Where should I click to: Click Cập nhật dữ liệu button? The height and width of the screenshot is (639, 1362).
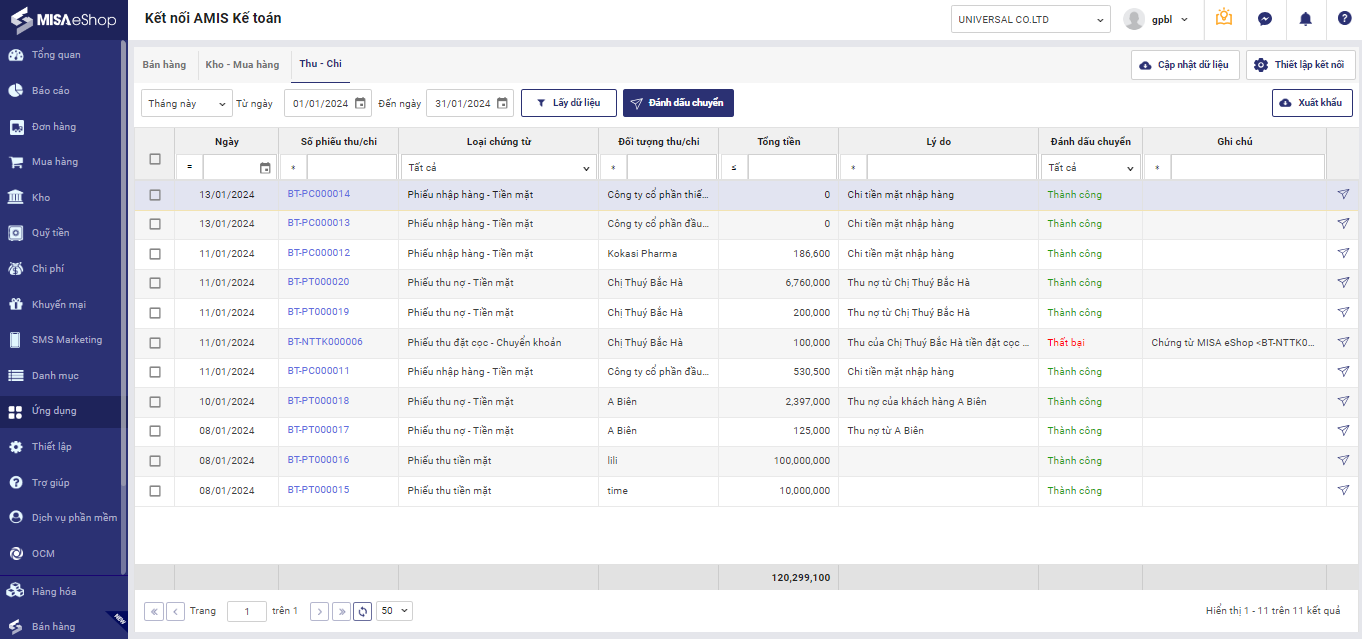tap(1185, 65)
